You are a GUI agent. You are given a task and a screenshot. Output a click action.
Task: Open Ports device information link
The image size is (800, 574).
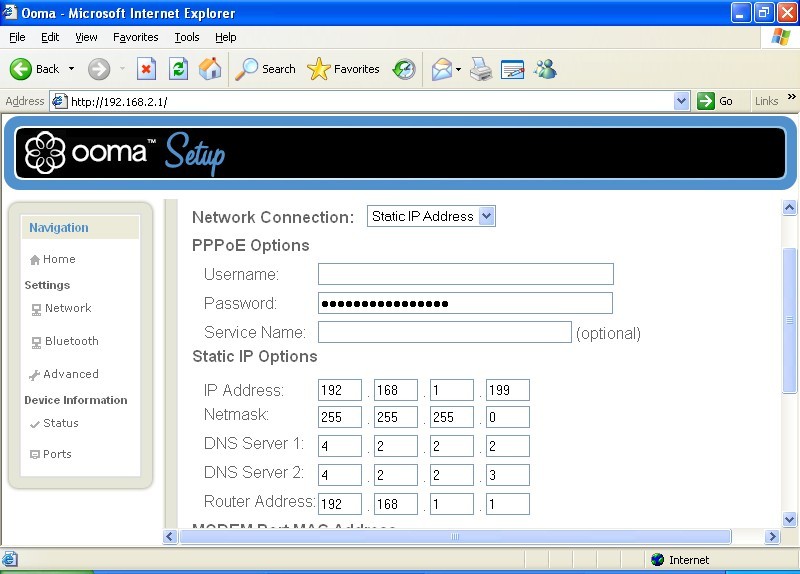(57, 454)
